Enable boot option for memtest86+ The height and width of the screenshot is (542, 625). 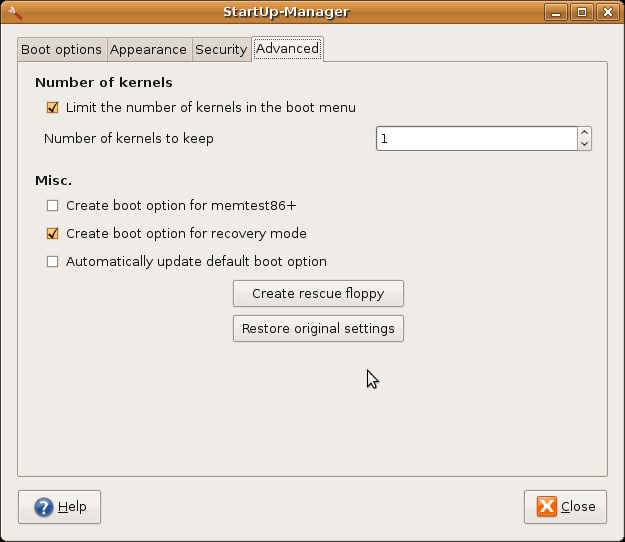tap(53, 206)
